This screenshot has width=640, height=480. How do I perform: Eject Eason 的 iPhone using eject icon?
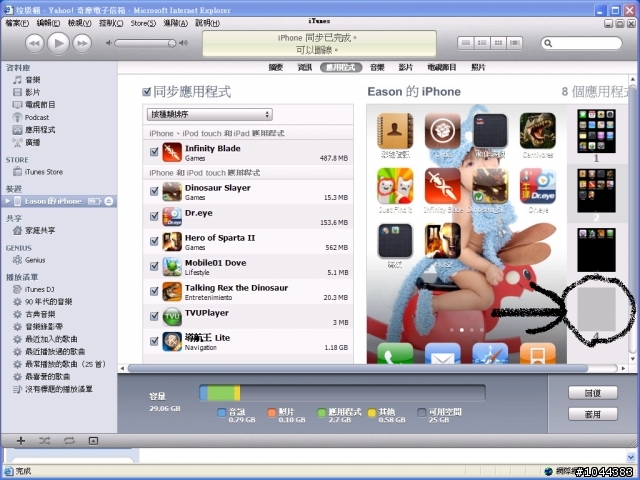pos(109,201)
